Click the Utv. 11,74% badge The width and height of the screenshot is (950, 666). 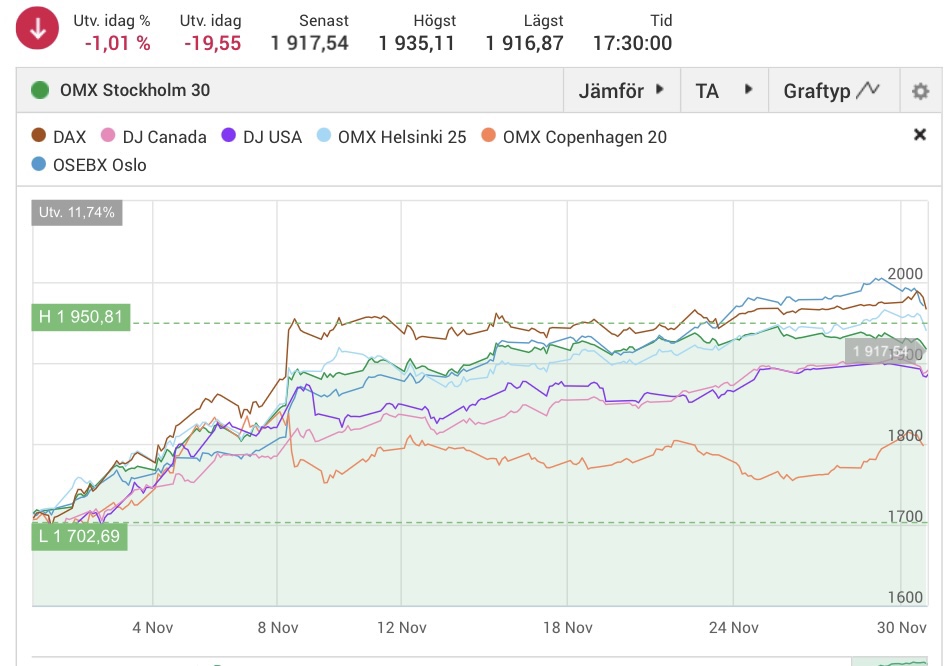(77, 212)
